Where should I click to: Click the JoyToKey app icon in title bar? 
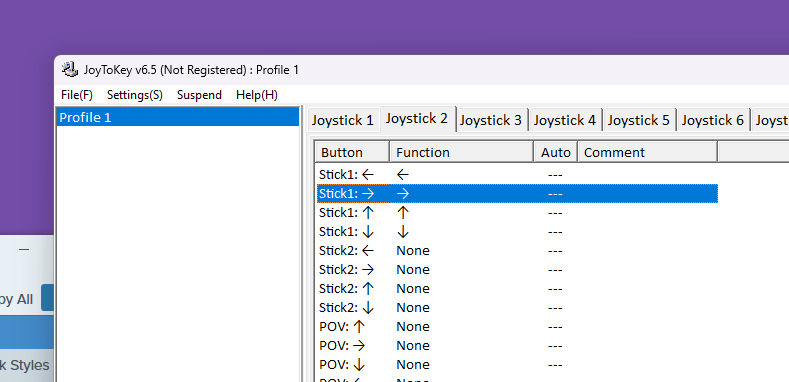[69, 69]
